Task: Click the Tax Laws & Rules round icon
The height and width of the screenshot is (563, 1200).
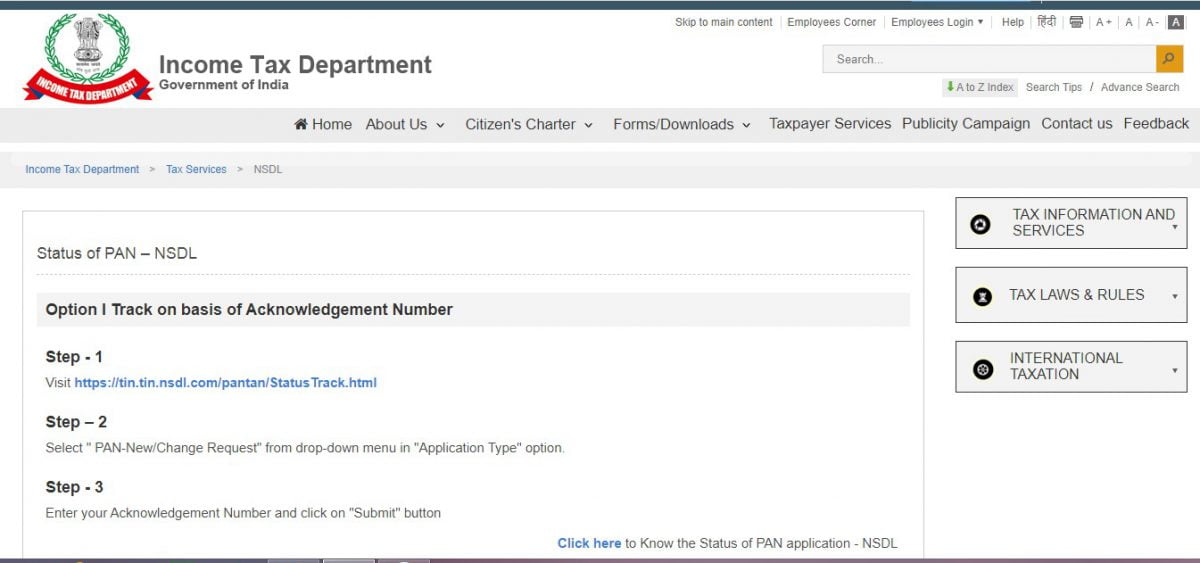Action: coord(983,297)
